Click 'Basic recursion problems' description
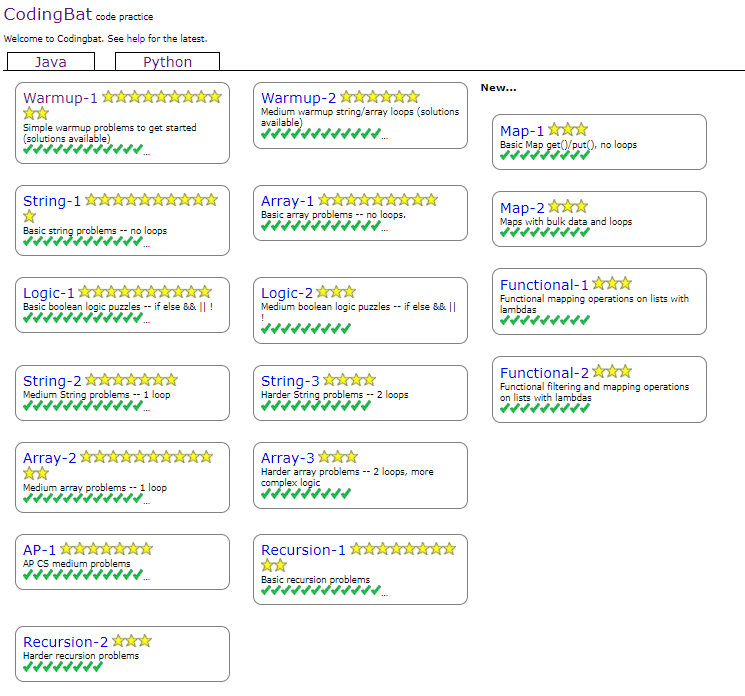 (x=315, y=580)
